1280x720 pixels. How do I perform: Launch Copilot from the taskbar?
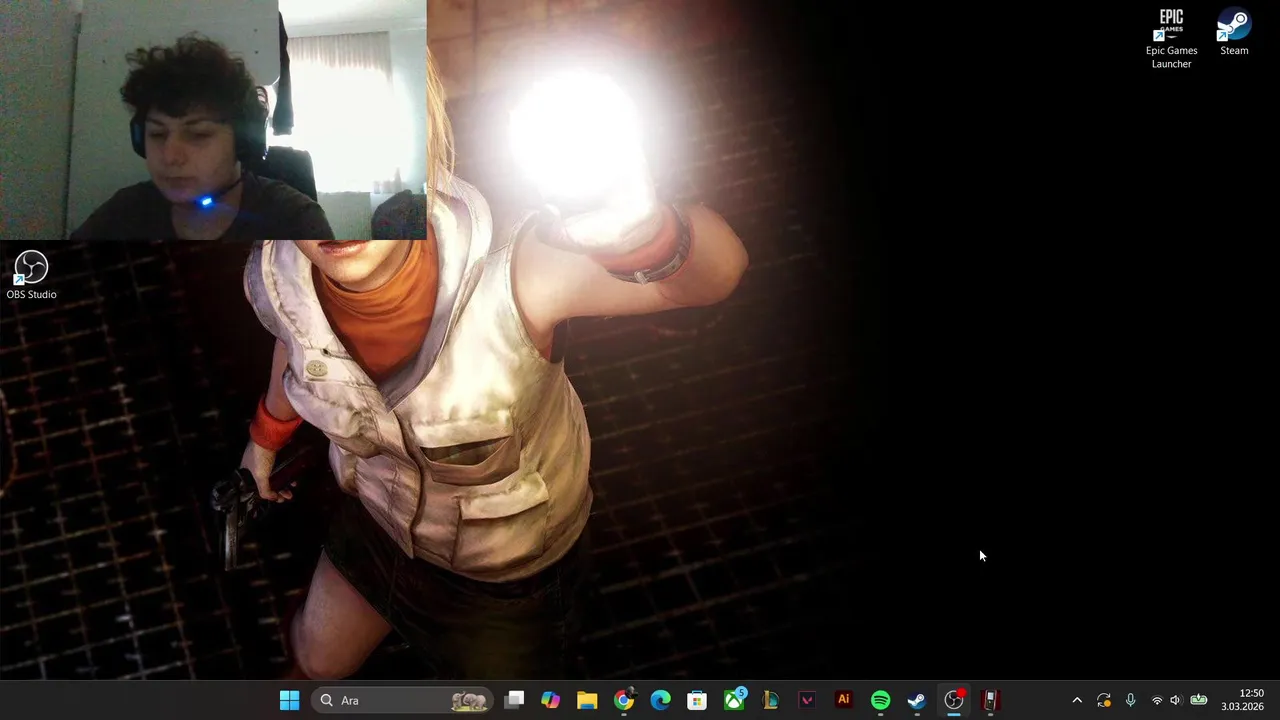pos(550,700)
